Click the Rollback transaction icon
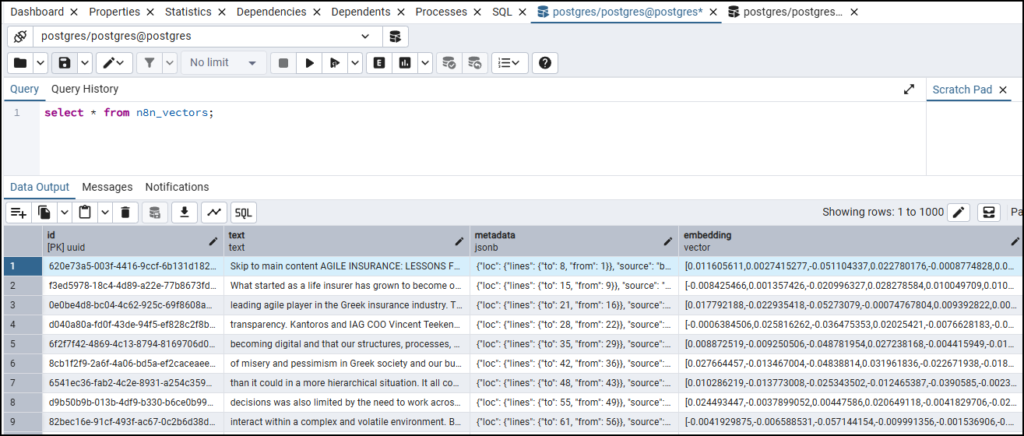1024x436 pixels. pyautogui.click(x=475, y=63)
